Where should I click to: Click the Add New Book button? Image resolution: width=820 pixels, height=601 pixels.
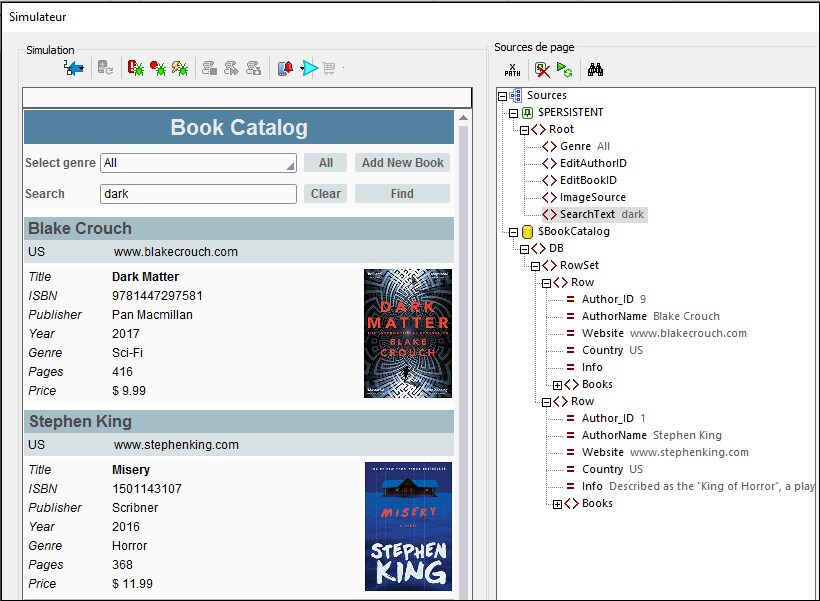click(x=402, y=163)
